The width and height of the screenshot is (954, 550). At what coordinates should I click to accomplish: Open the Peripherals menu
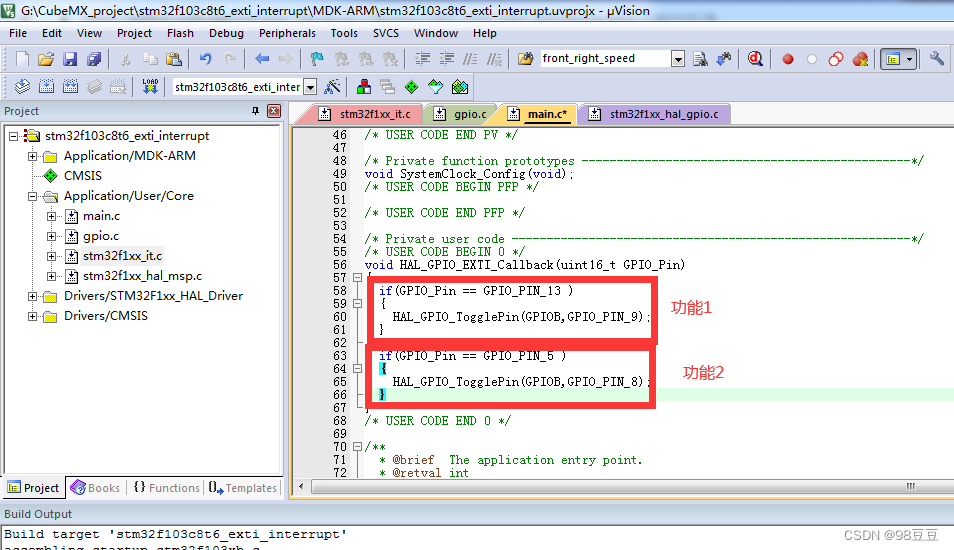(287, 33)
